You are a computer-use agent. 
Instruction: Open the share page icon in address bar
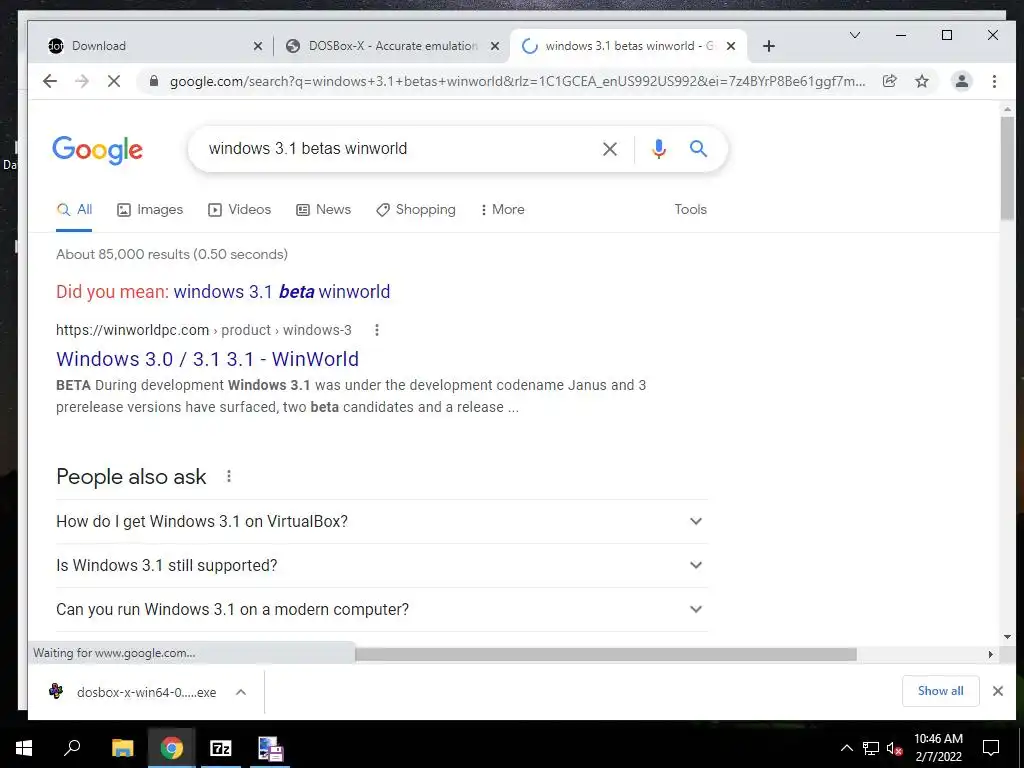point(889,81)
